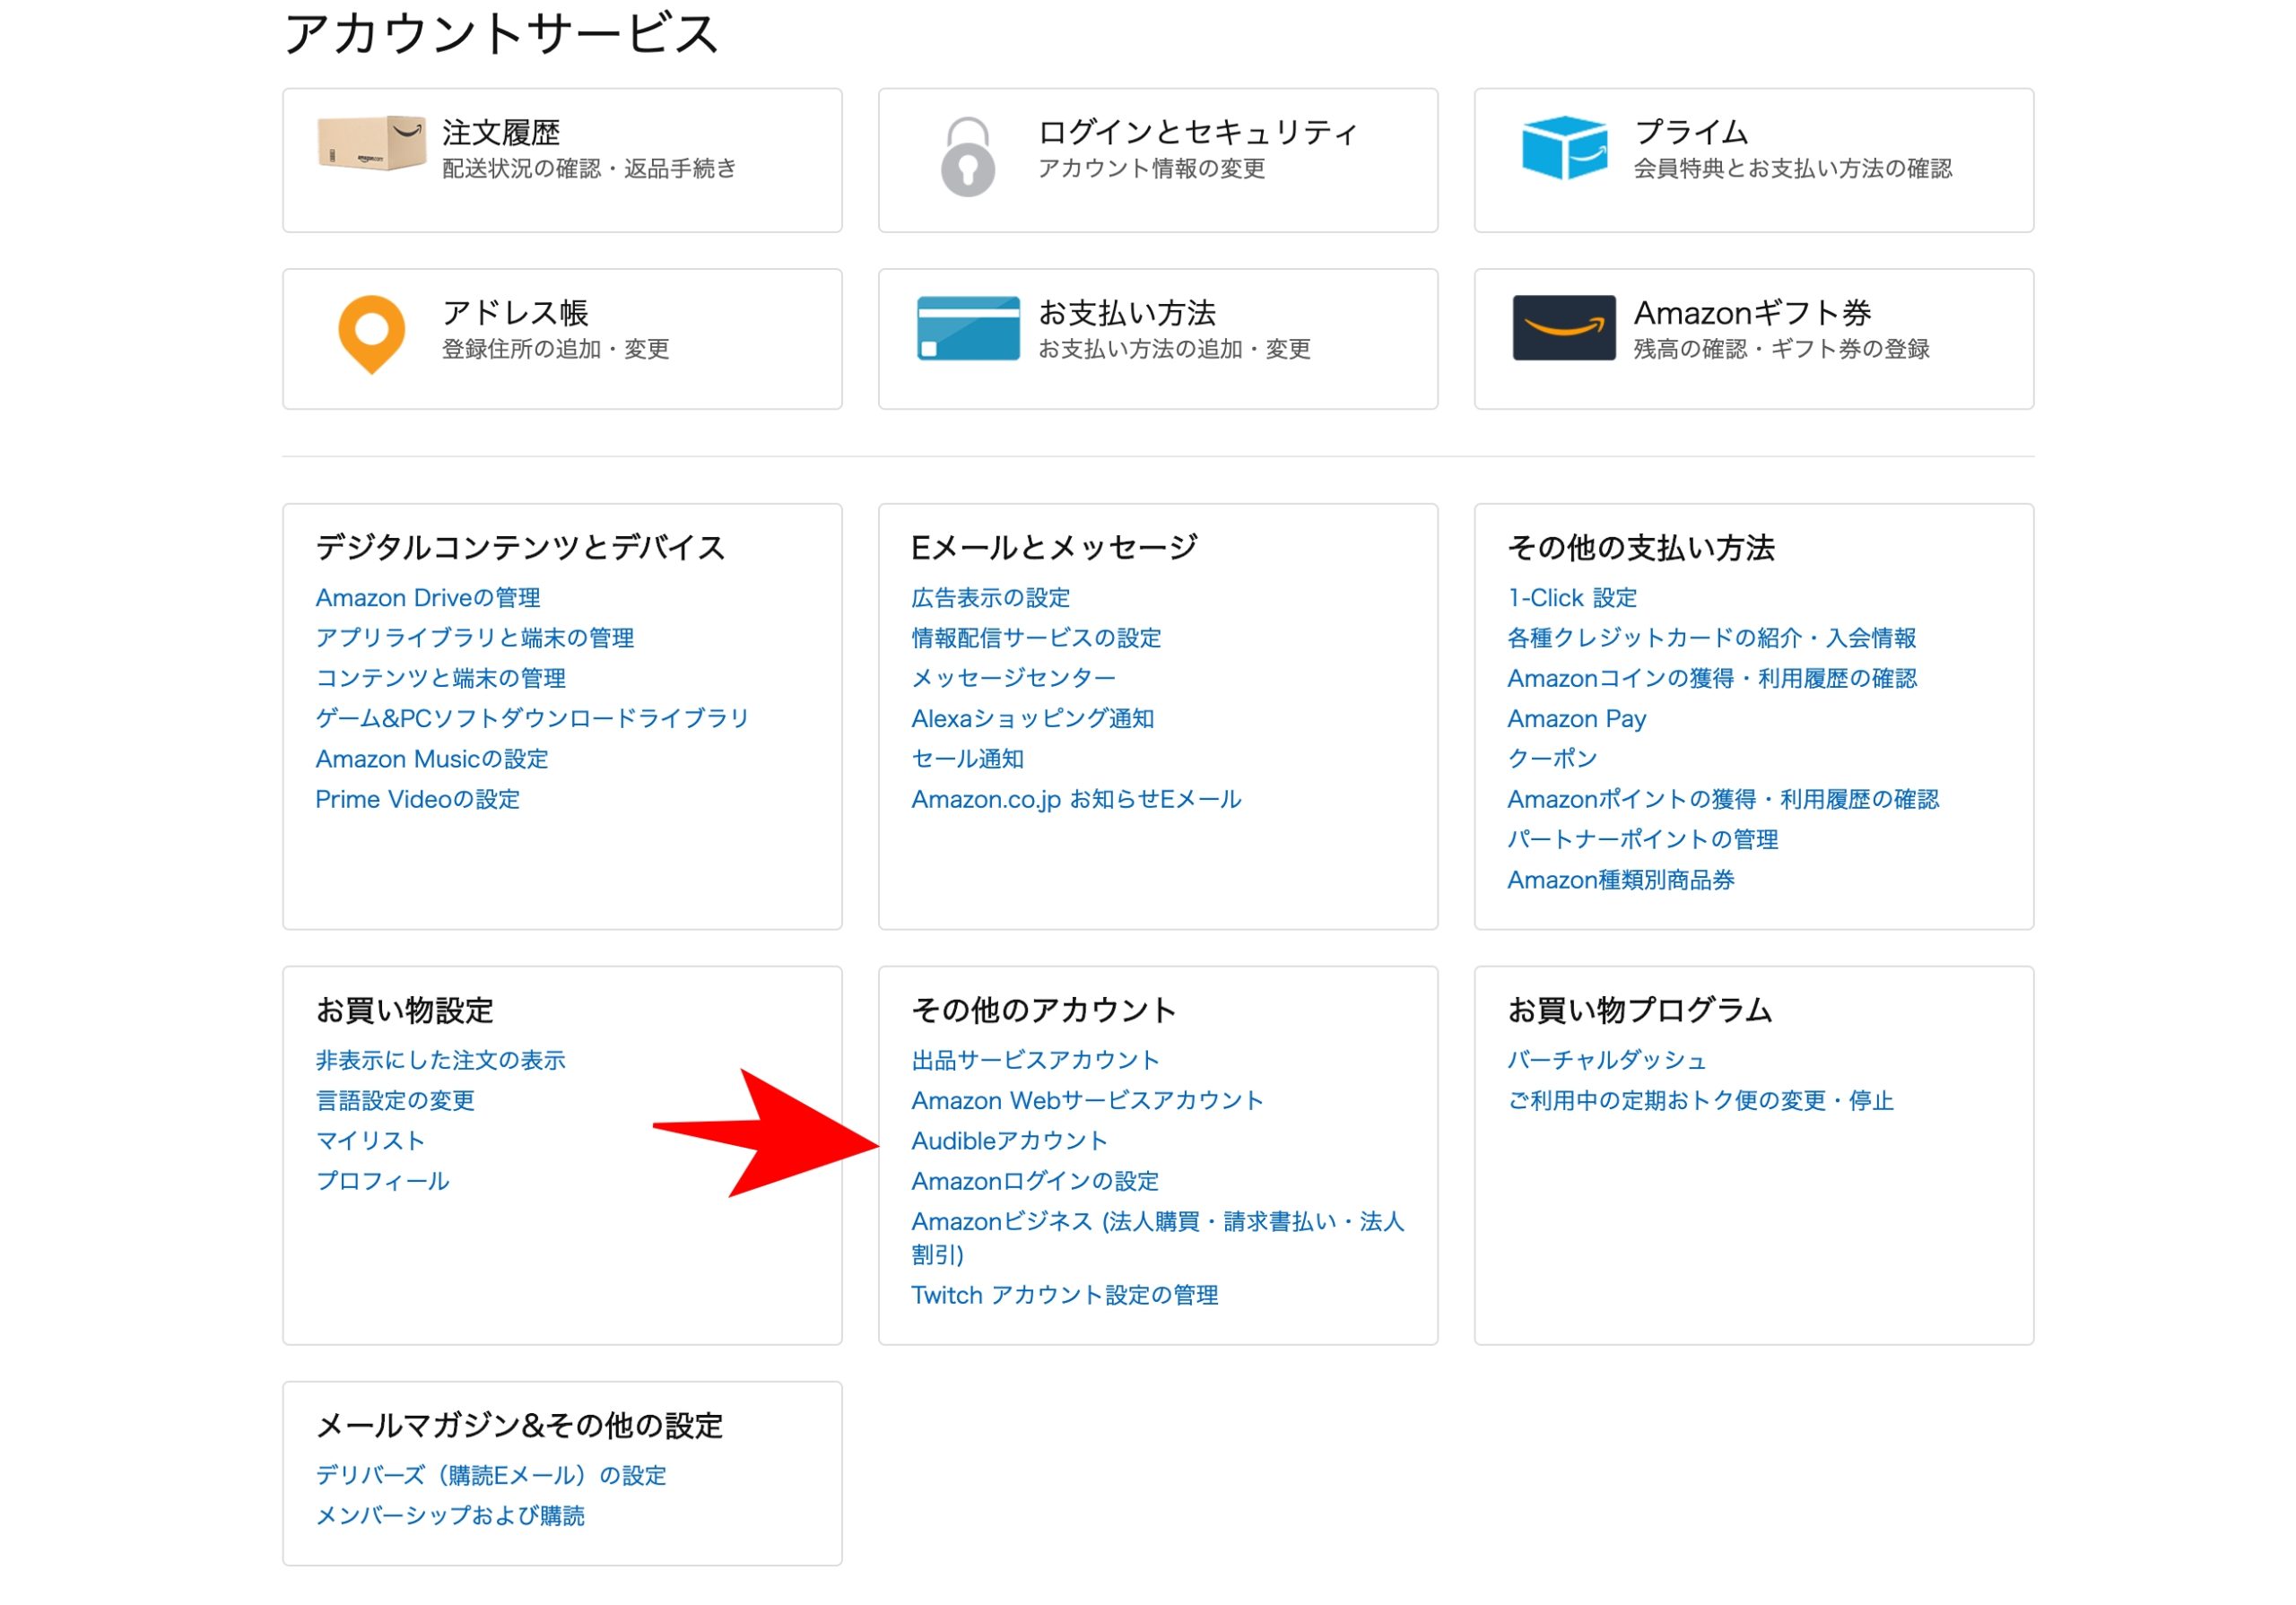Open Twitch アカウント設定の管理 link
The width and height of the screenshot is (2296, 1605).
click(x=1064, y=1295)
